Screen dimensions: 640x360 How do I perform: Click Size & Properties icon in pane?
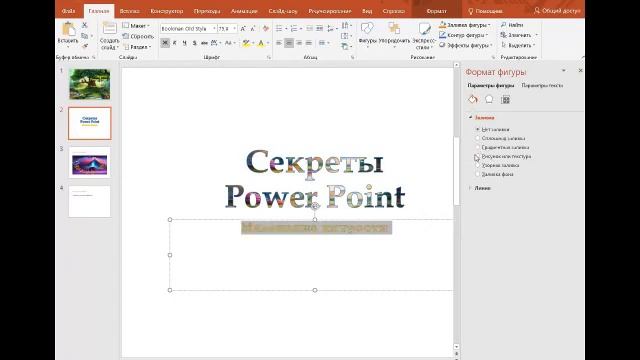[x=505, y=99]
